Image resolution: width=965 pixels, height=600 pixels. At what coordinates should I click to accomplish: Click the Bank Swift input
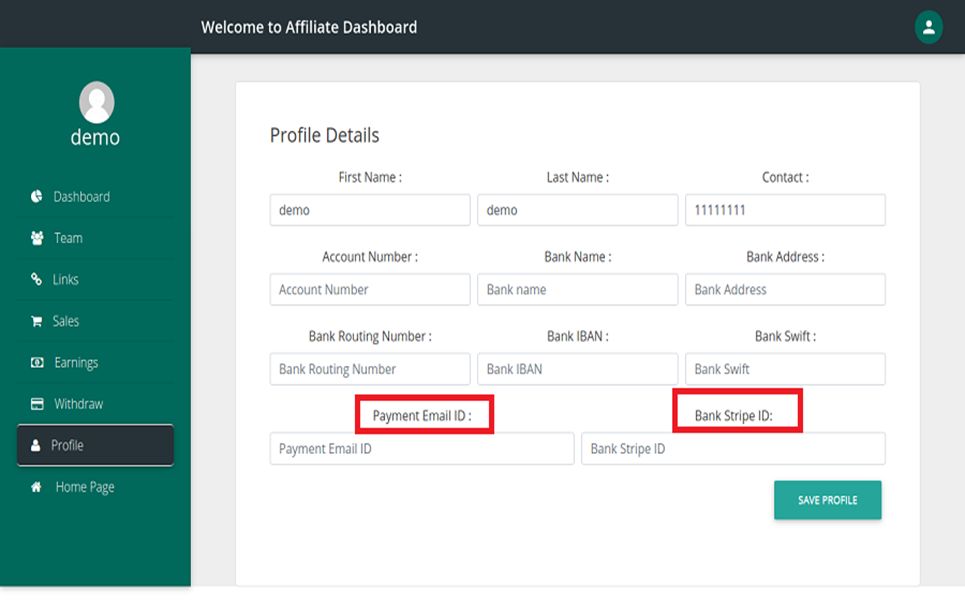[x=785, y=369]
